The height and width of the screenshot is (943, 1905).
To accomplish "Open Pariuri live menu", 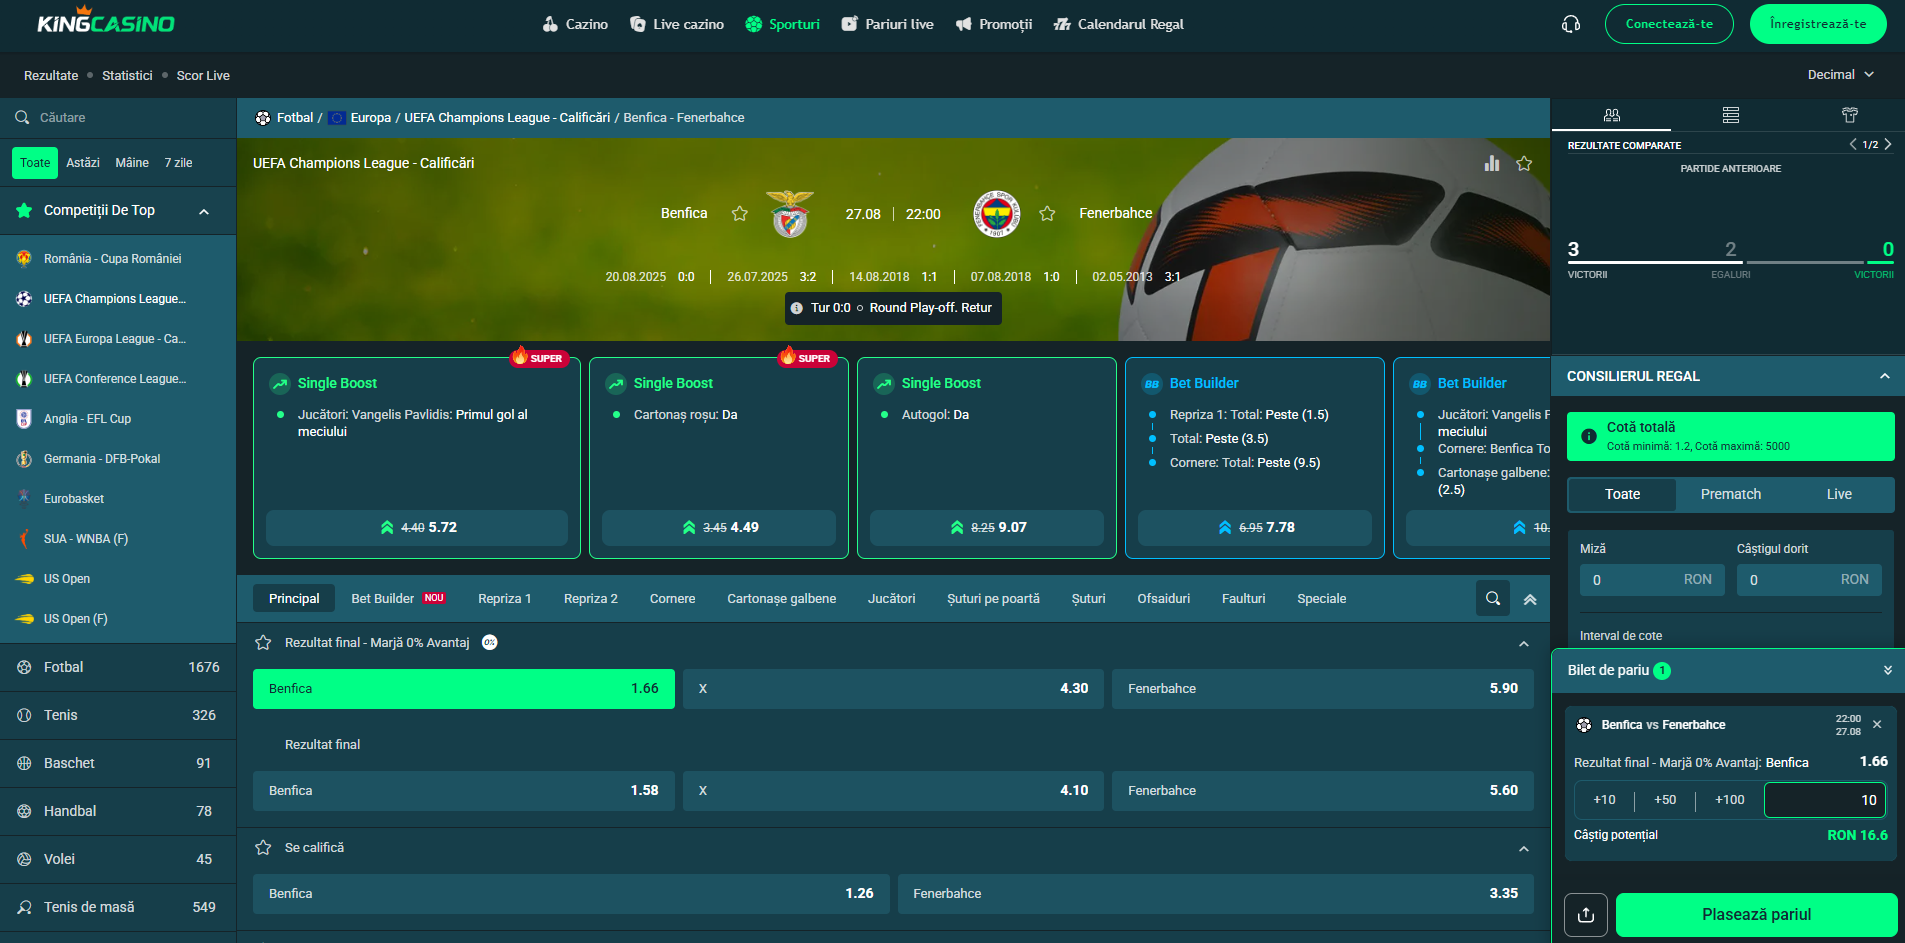I will 888,24.
